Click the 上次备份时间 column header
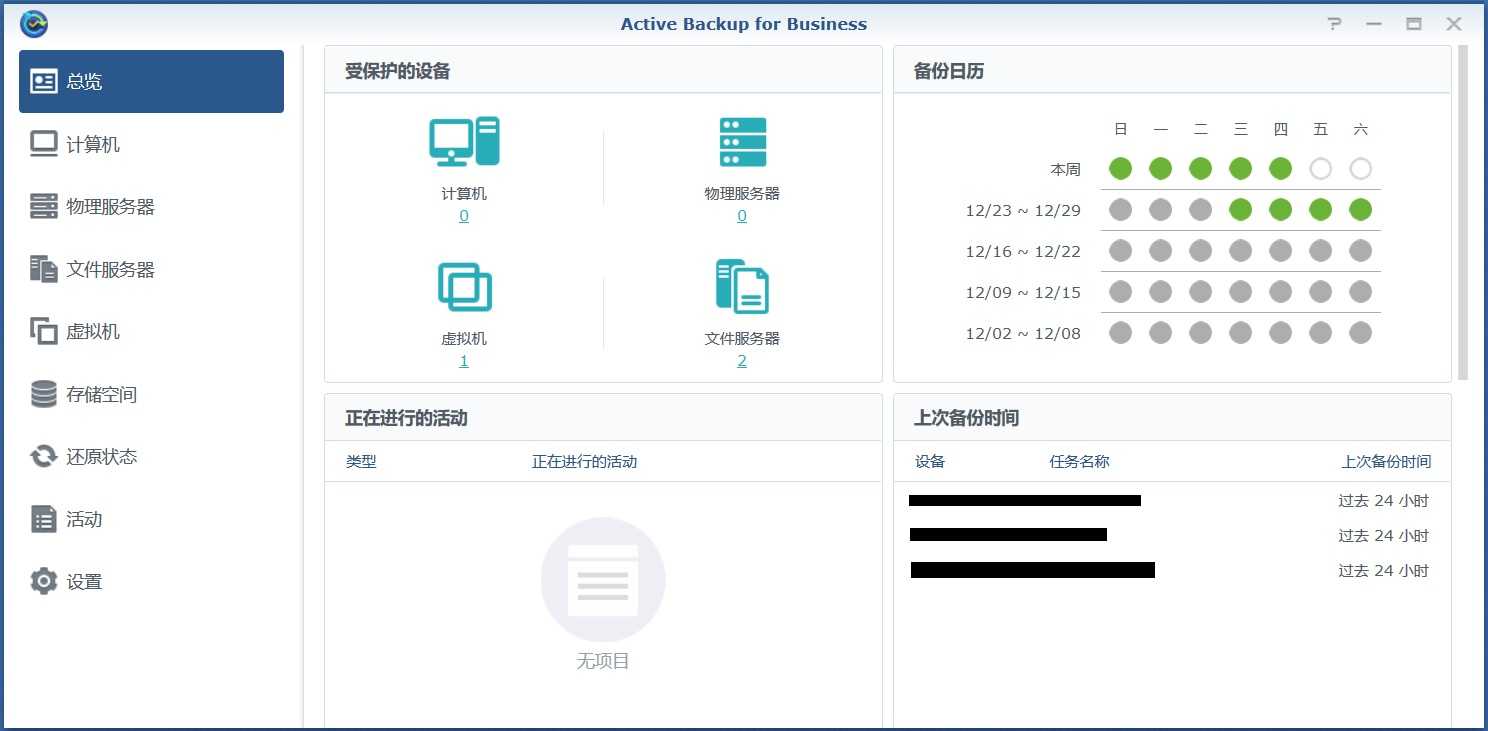The image size is (1488, 731). tap(1386, 462)
